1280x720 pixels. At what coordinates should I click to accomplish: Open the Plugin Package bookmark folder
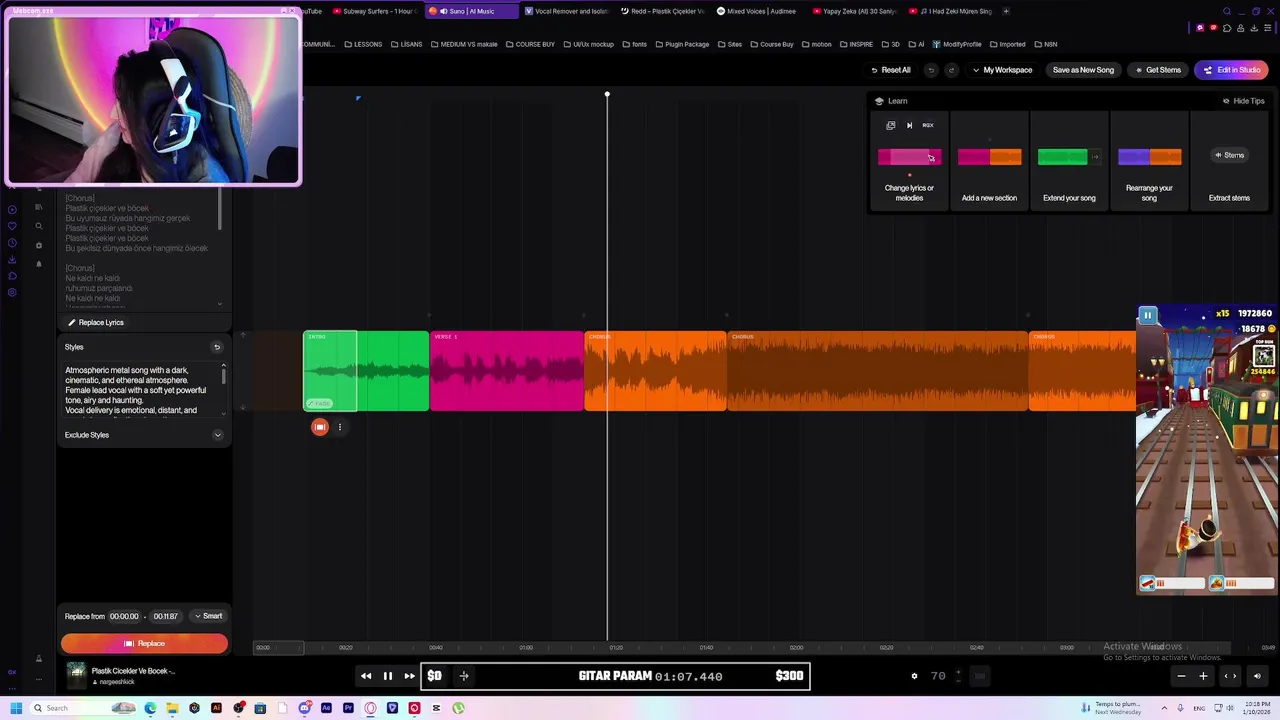pos(682,44)
